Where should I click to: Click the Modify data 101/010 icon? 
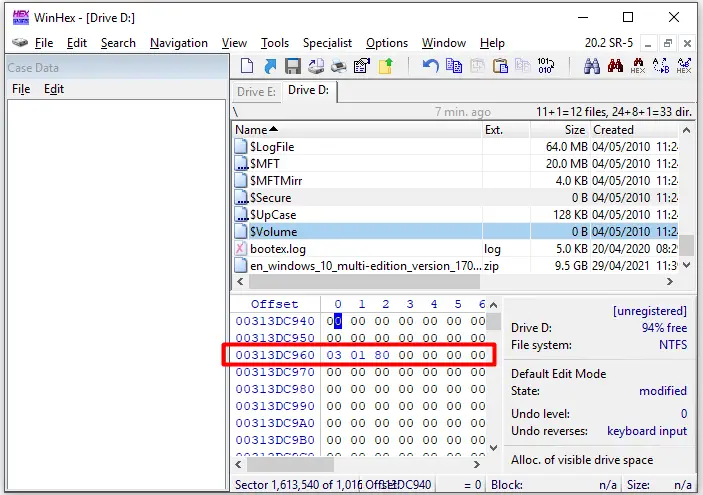coord(546,66)
